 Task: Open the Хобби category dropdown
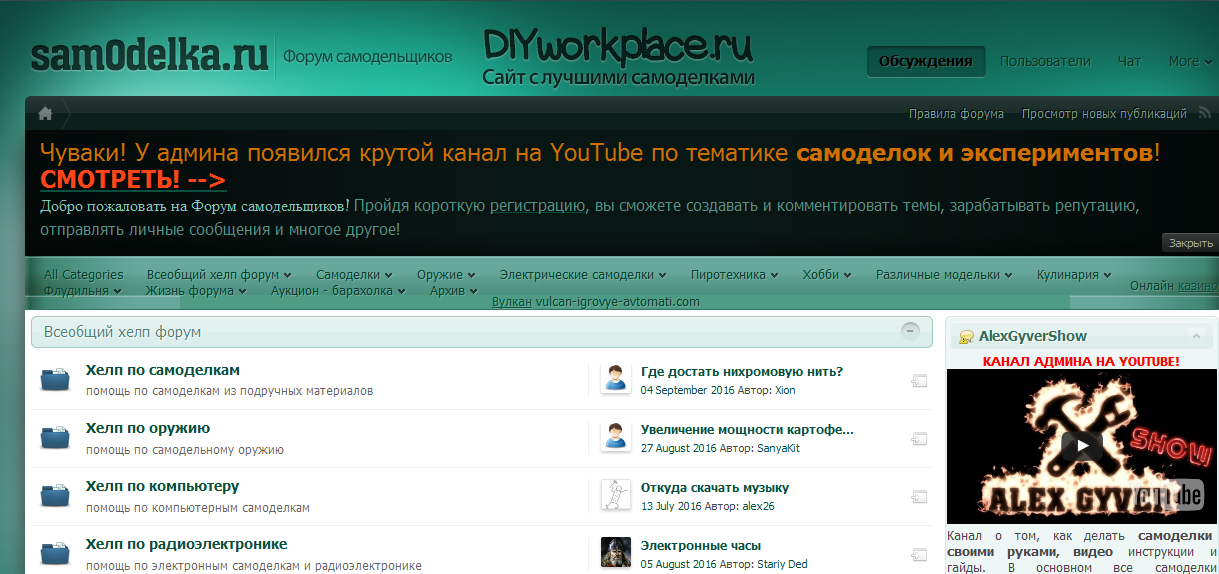[827, 274]
